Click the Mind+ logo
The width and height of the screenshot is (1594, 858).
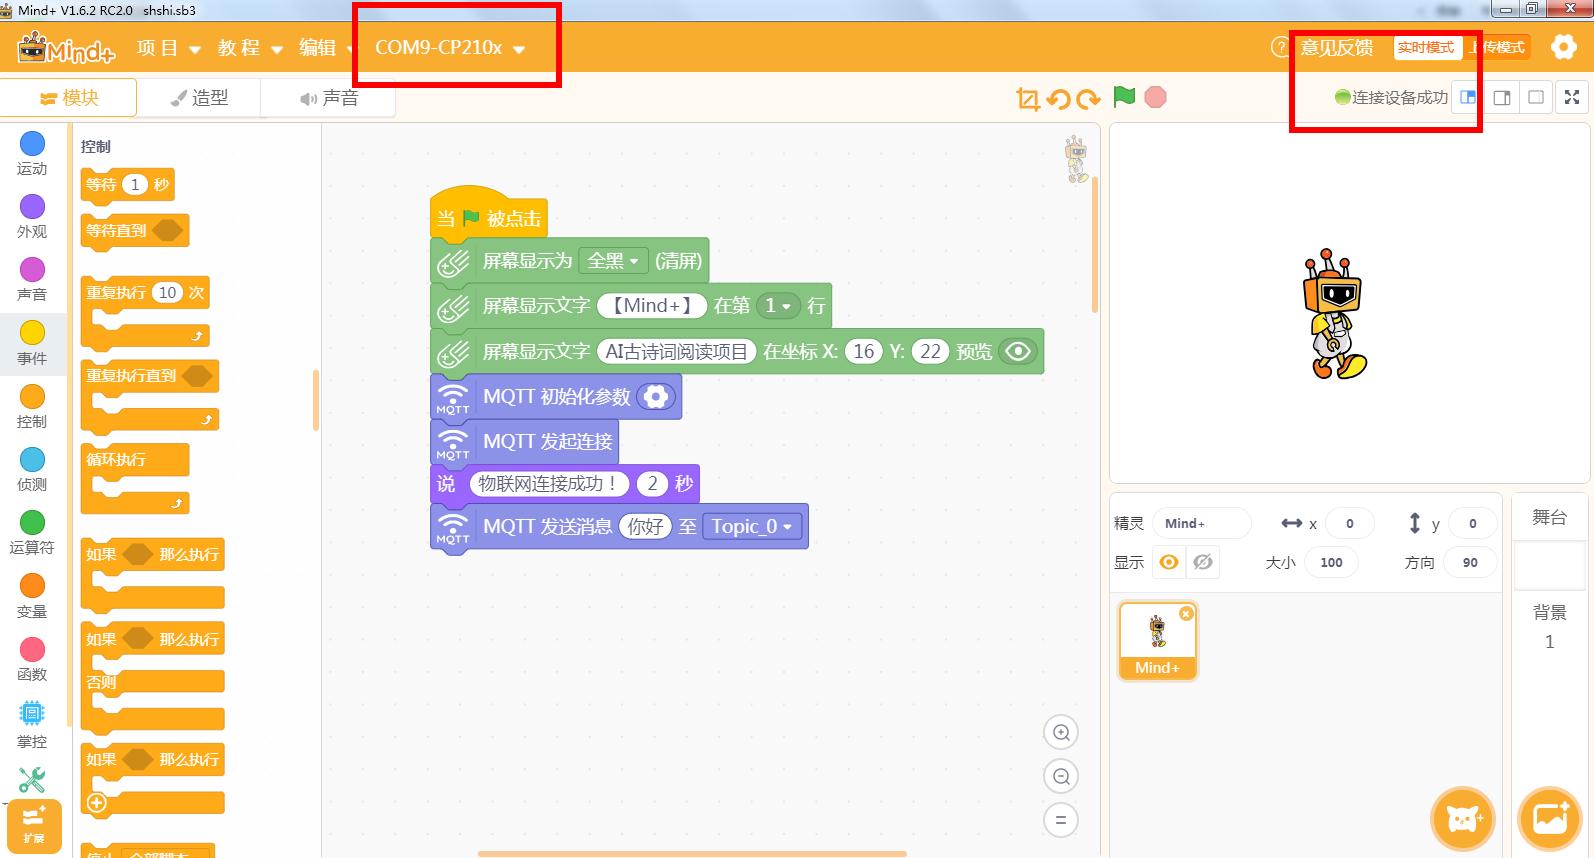pyautogui.click(x=67, y=48)
